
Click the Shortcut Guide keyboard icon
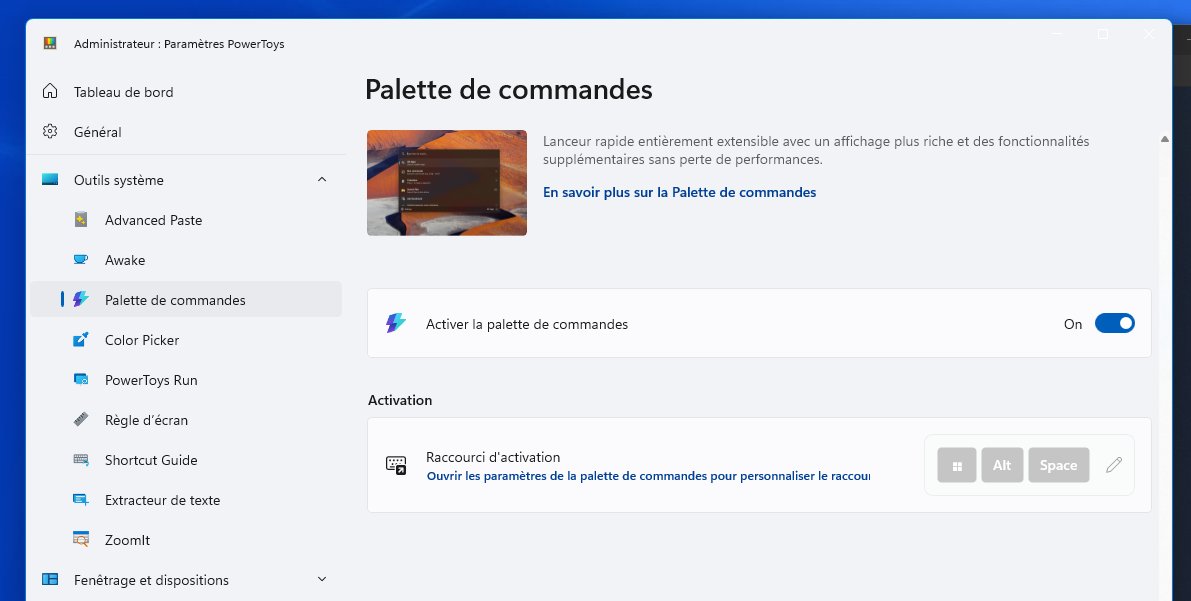(81, 460)
